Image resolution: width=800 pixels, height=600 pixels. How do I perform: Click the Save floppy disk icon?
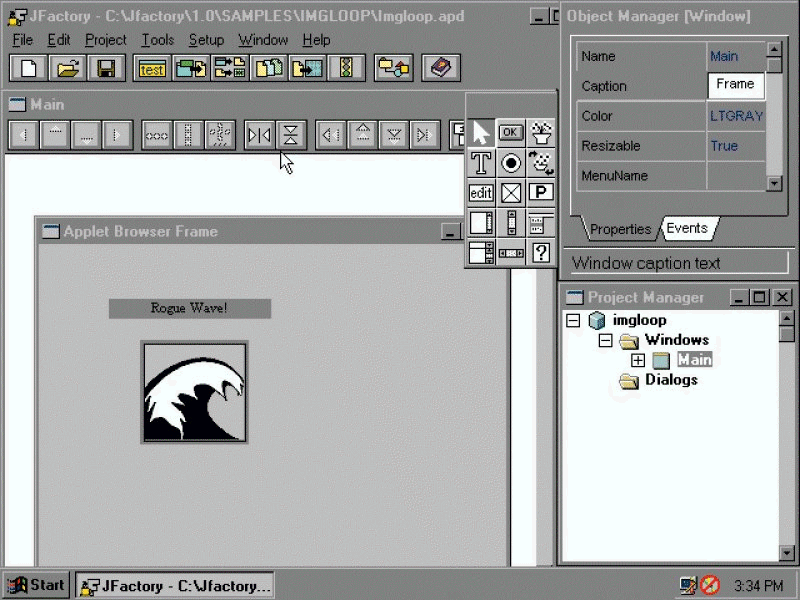pos(105,68)
